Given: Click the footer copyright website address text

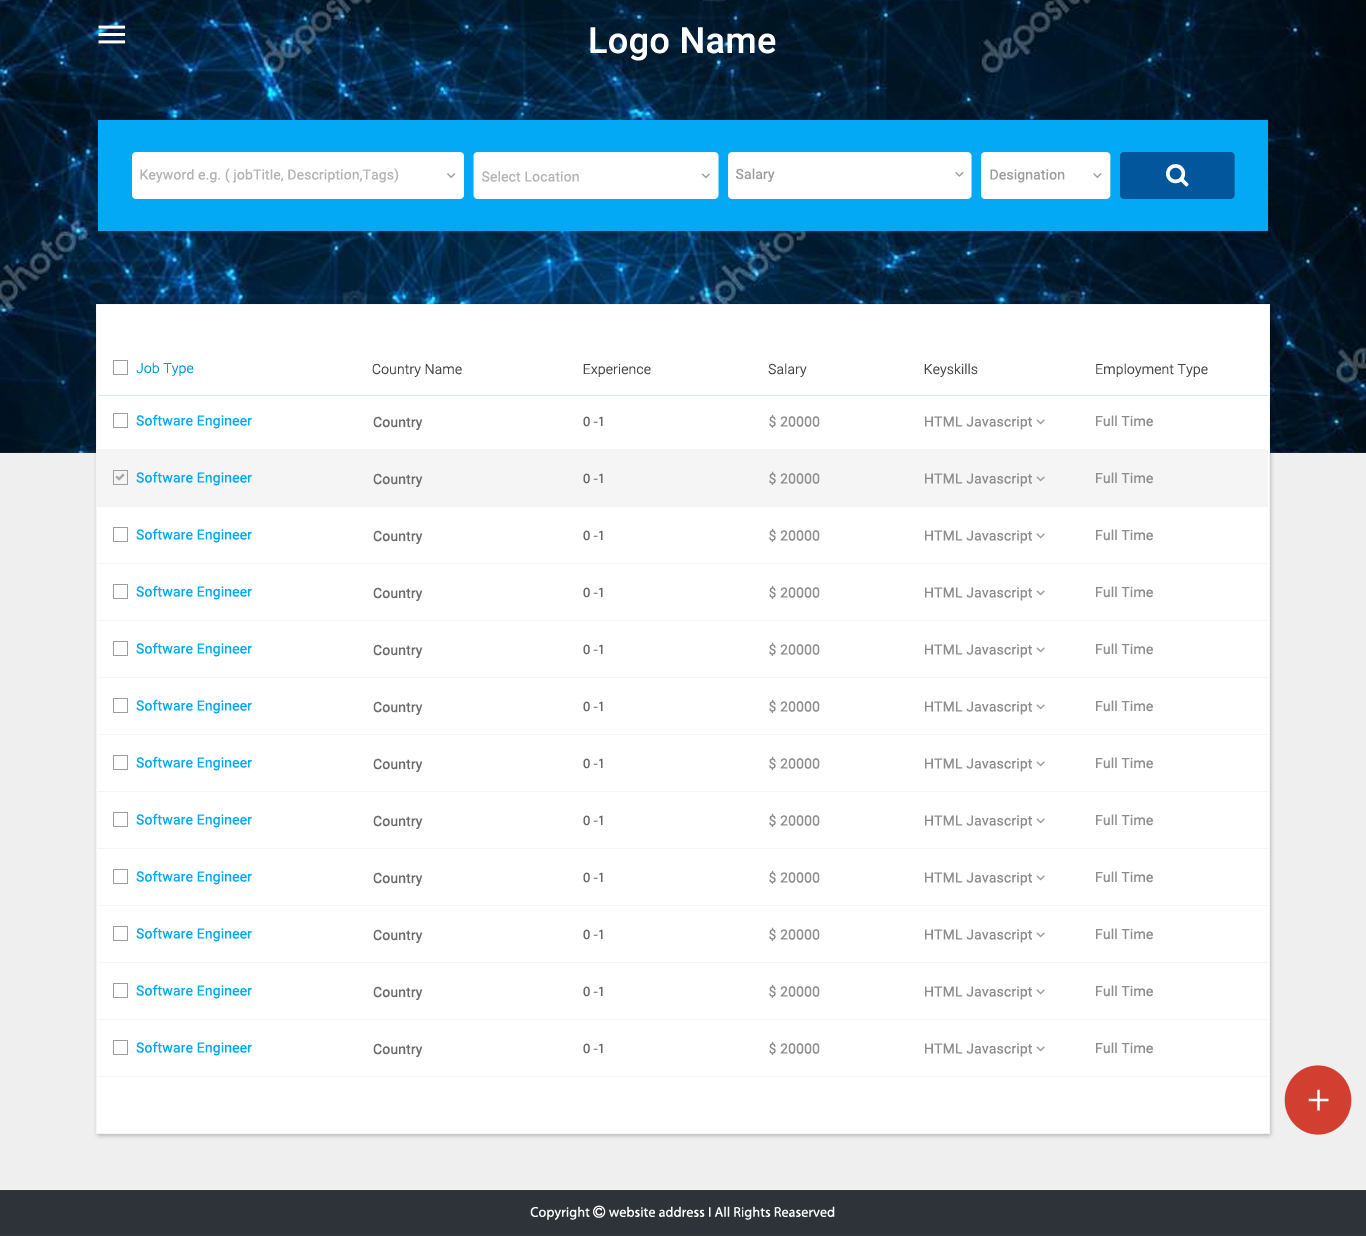Looking at the screenshot, I should pos(682,1212).
